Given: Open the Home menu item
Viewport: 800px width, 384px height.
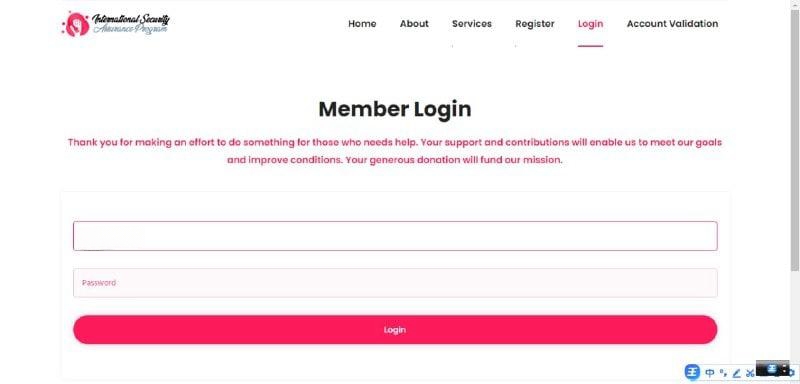Looking at the screenshot, I should tap(362, 23).
